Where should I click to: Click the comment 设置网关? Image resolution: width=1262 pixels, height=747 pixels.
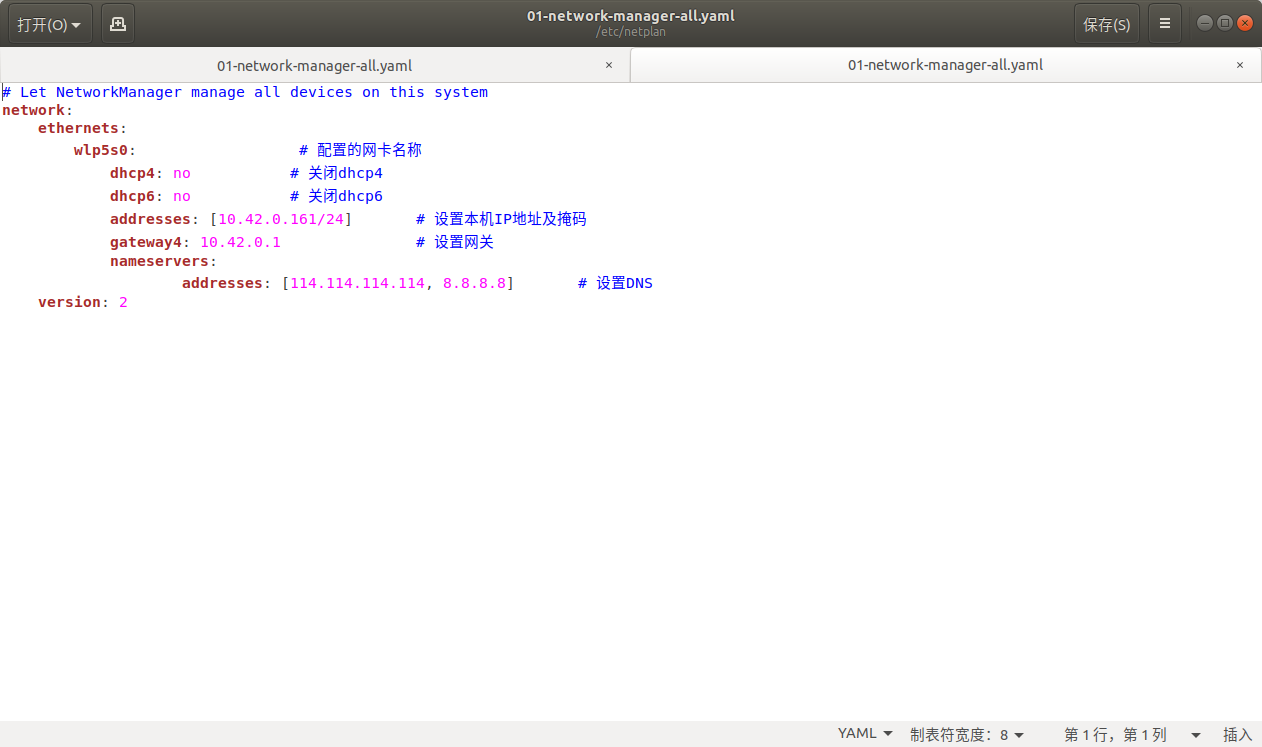point(455,242)
